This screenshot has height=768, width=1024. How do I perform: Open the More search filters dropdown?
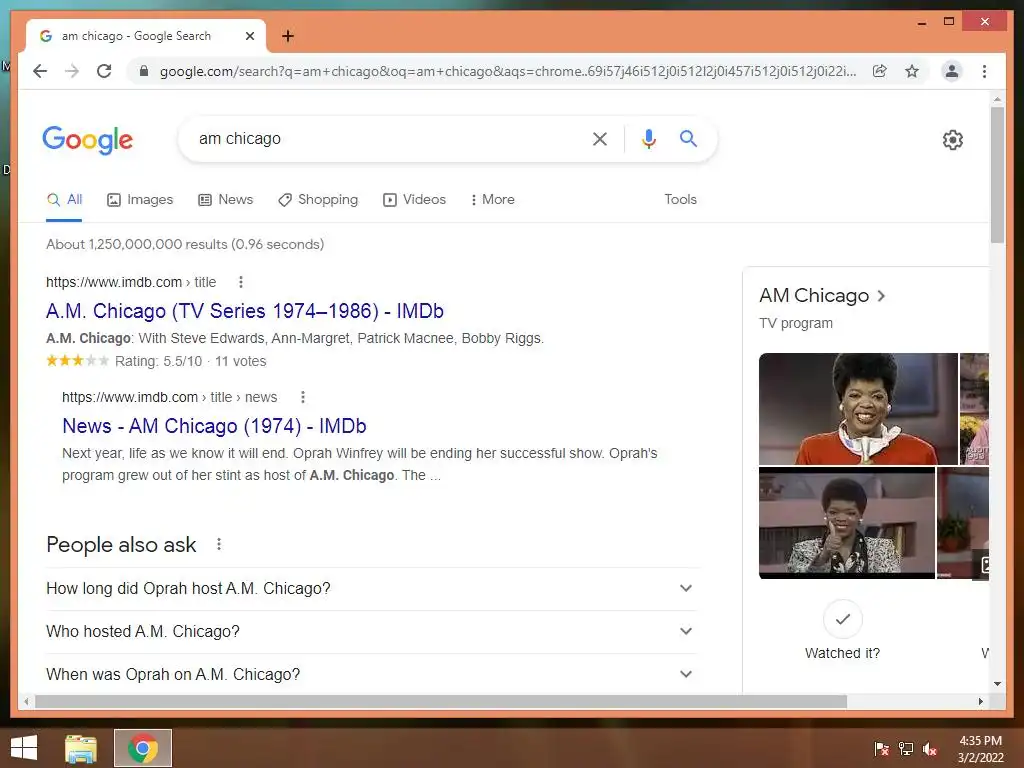[x=492, y=199]
